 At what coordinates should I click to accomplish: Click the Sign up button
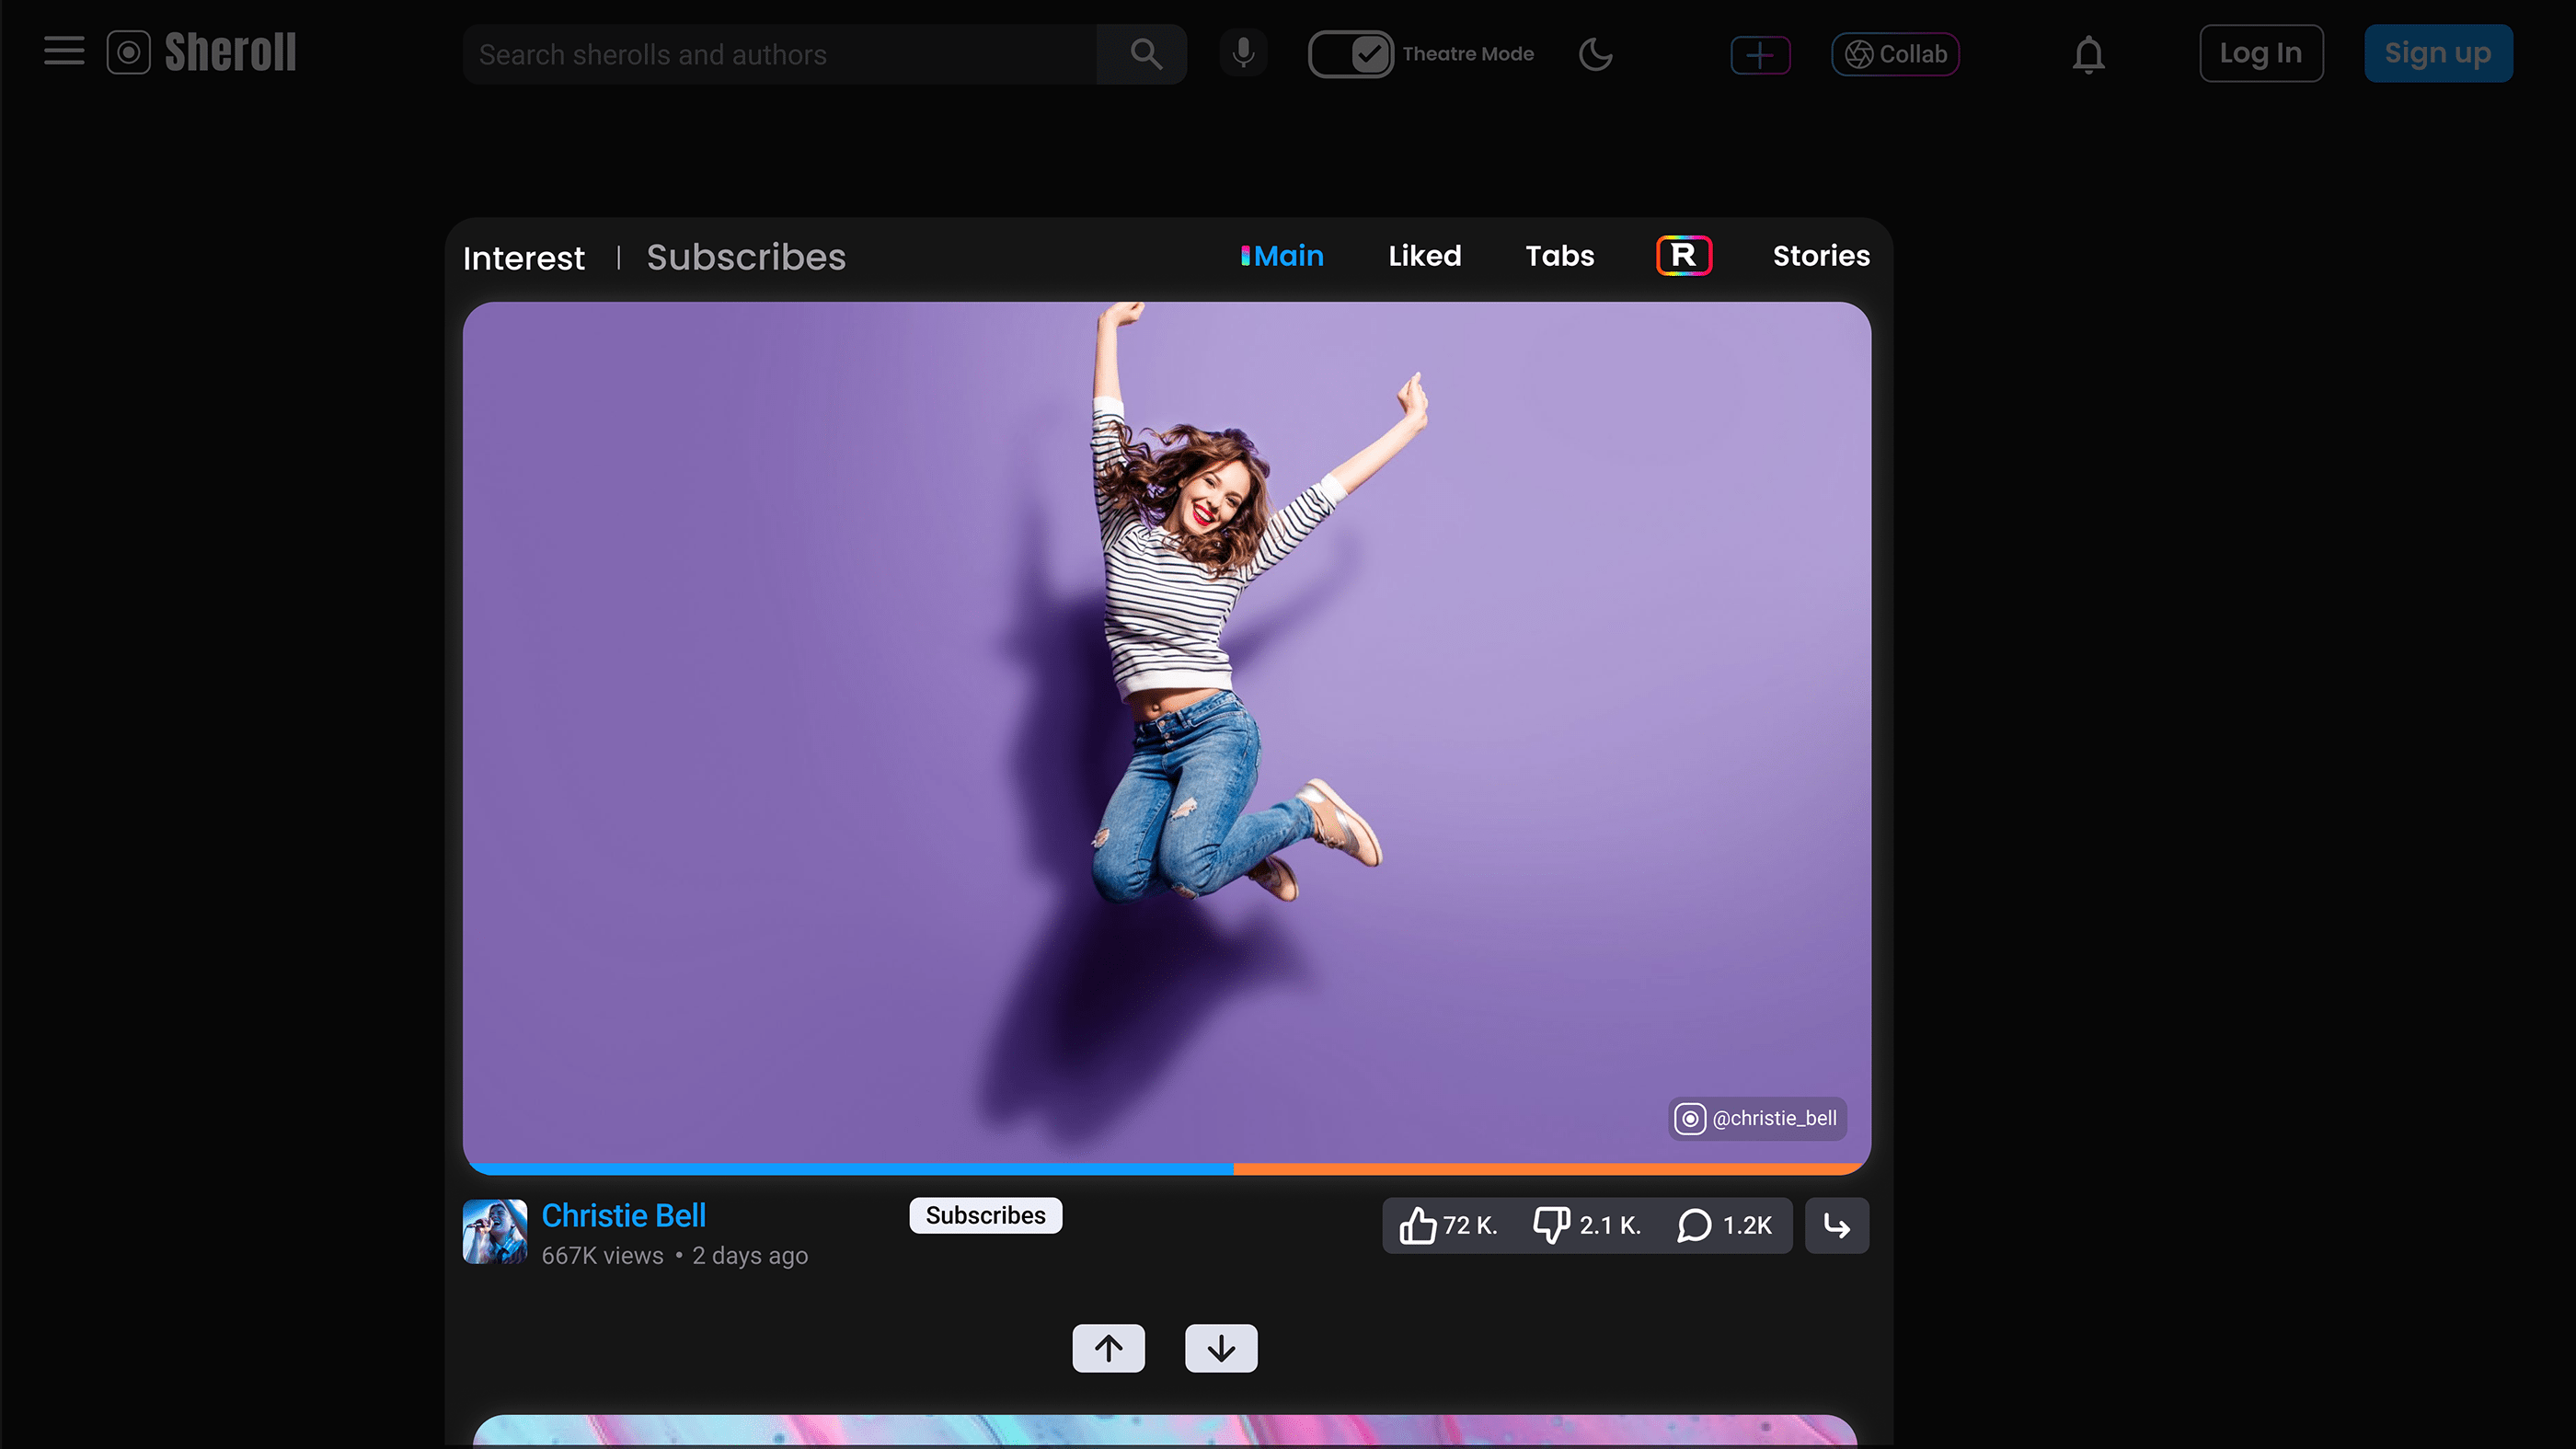(x=2437, y=53)
